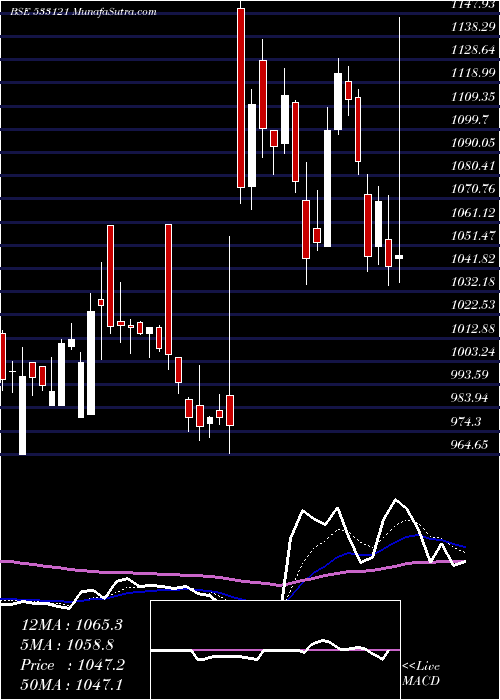This screenshot has height=700, width=500.
Task: Click the 1032.18 price axis label
Action: coord(473,283)
